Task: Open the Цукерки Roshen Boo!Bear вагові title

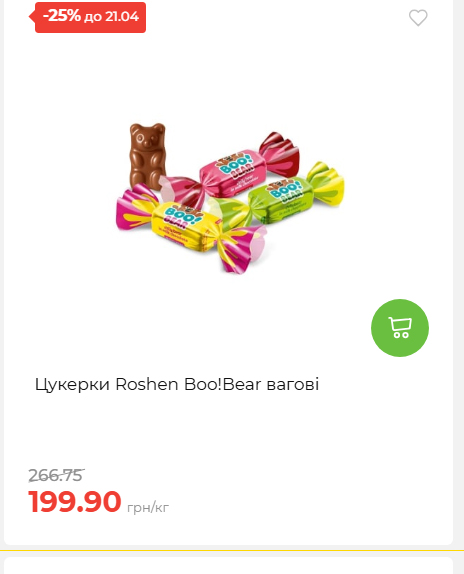Action: 177,384
